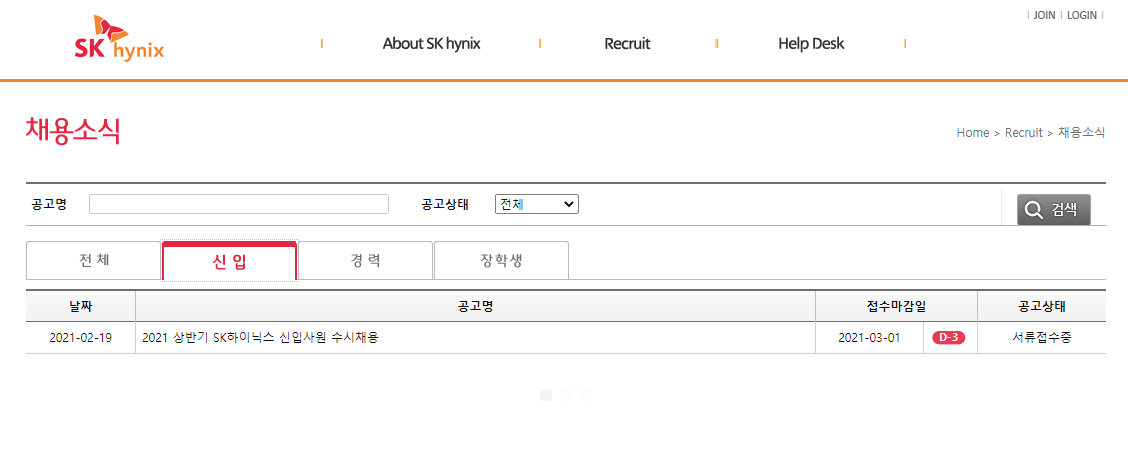Viewport: 1128px width, 450px height.
Task: Click the date 2021-02-19 cell
Action: [81, 338]
